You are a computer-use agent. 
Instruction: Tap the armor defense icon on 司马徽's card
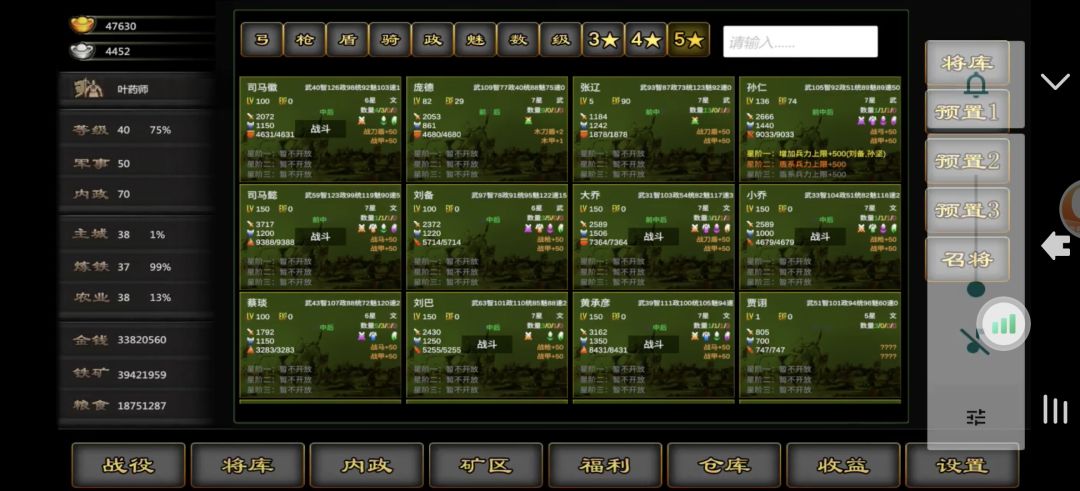tap(251, 125)
